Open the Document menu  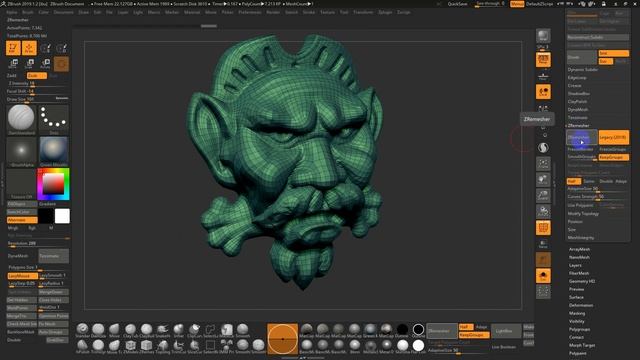pos(64,12)
